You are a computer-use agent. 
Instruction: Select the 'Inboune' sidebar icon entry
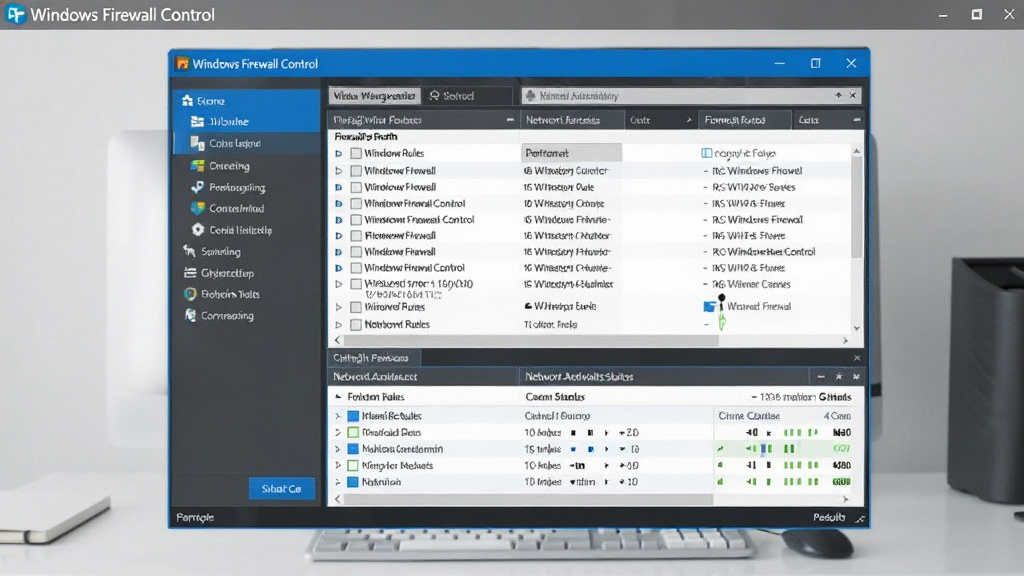197,121
